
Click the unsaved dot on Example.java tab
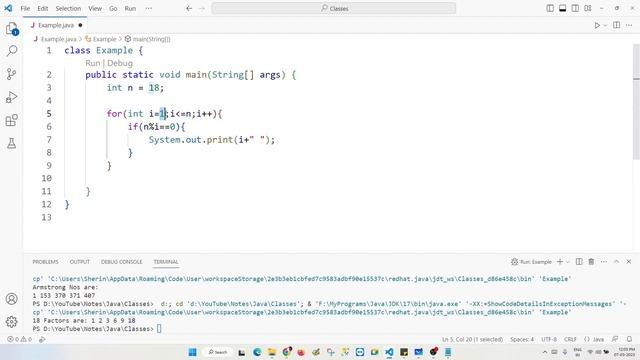80,25
